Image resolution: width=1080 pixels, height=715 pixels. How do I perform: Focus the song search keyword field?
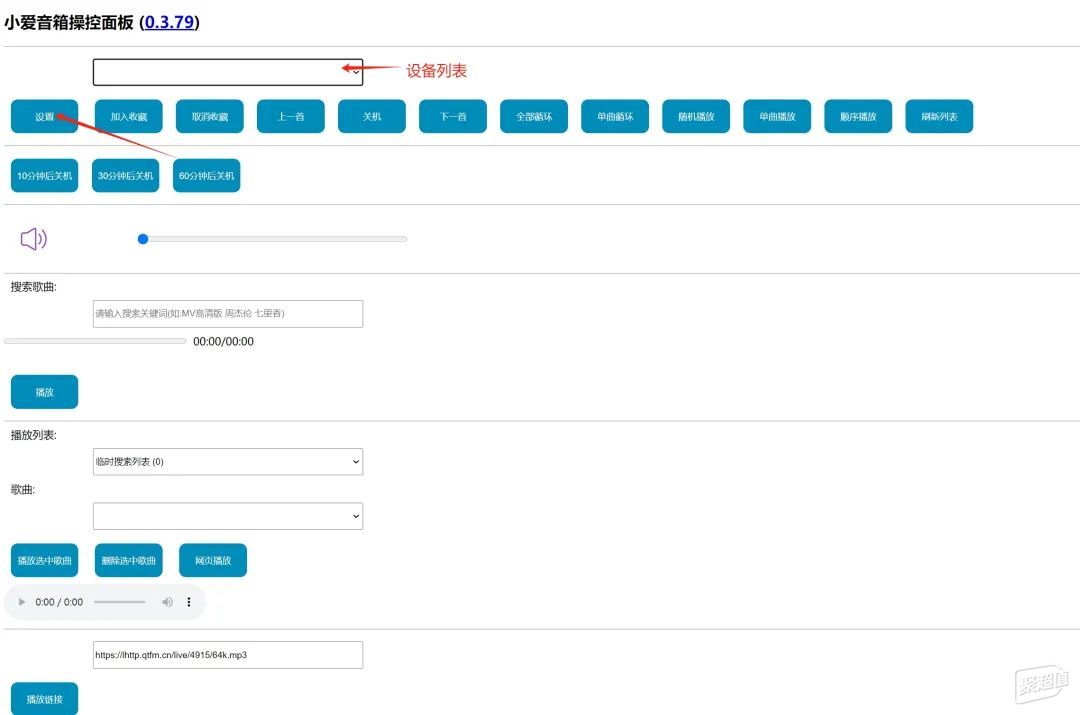[228, 313]
